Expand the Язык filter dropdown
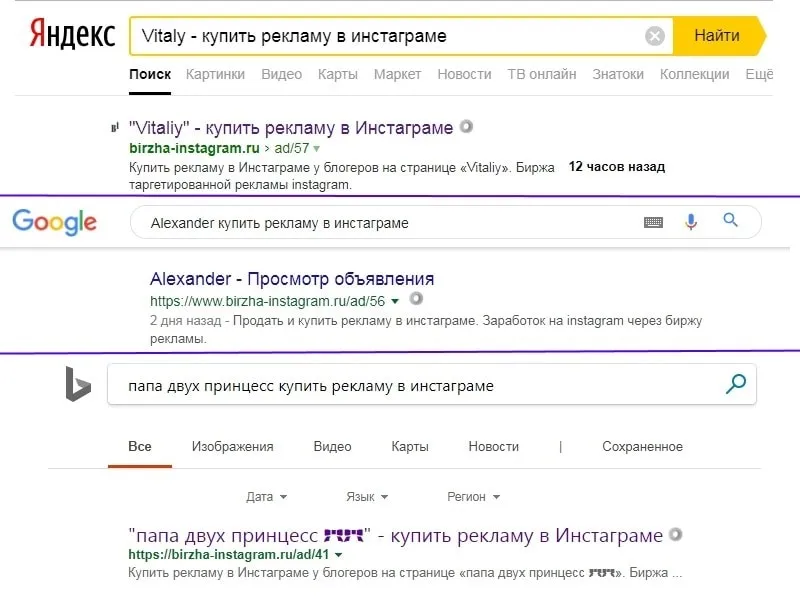 (367, 497)
